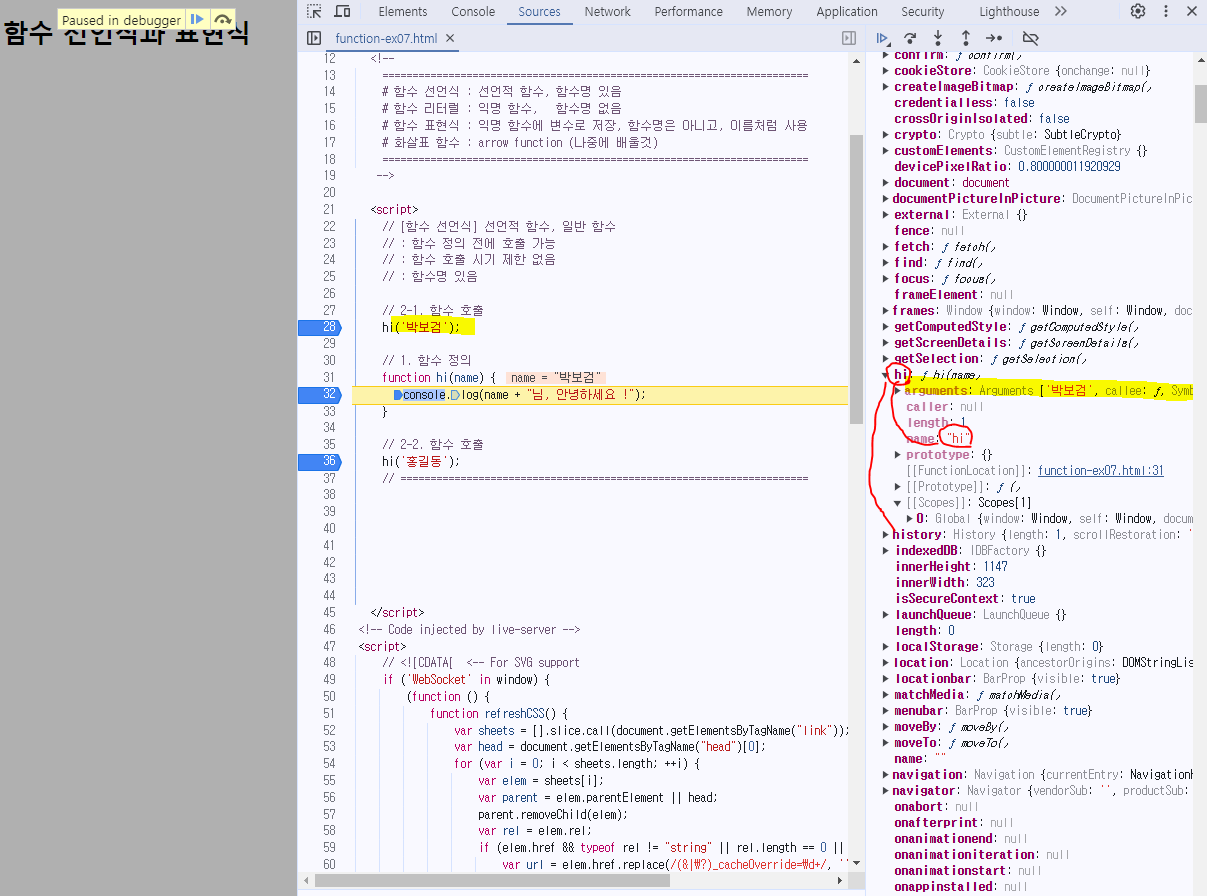Step into the next function call

[x=938, y=38]
